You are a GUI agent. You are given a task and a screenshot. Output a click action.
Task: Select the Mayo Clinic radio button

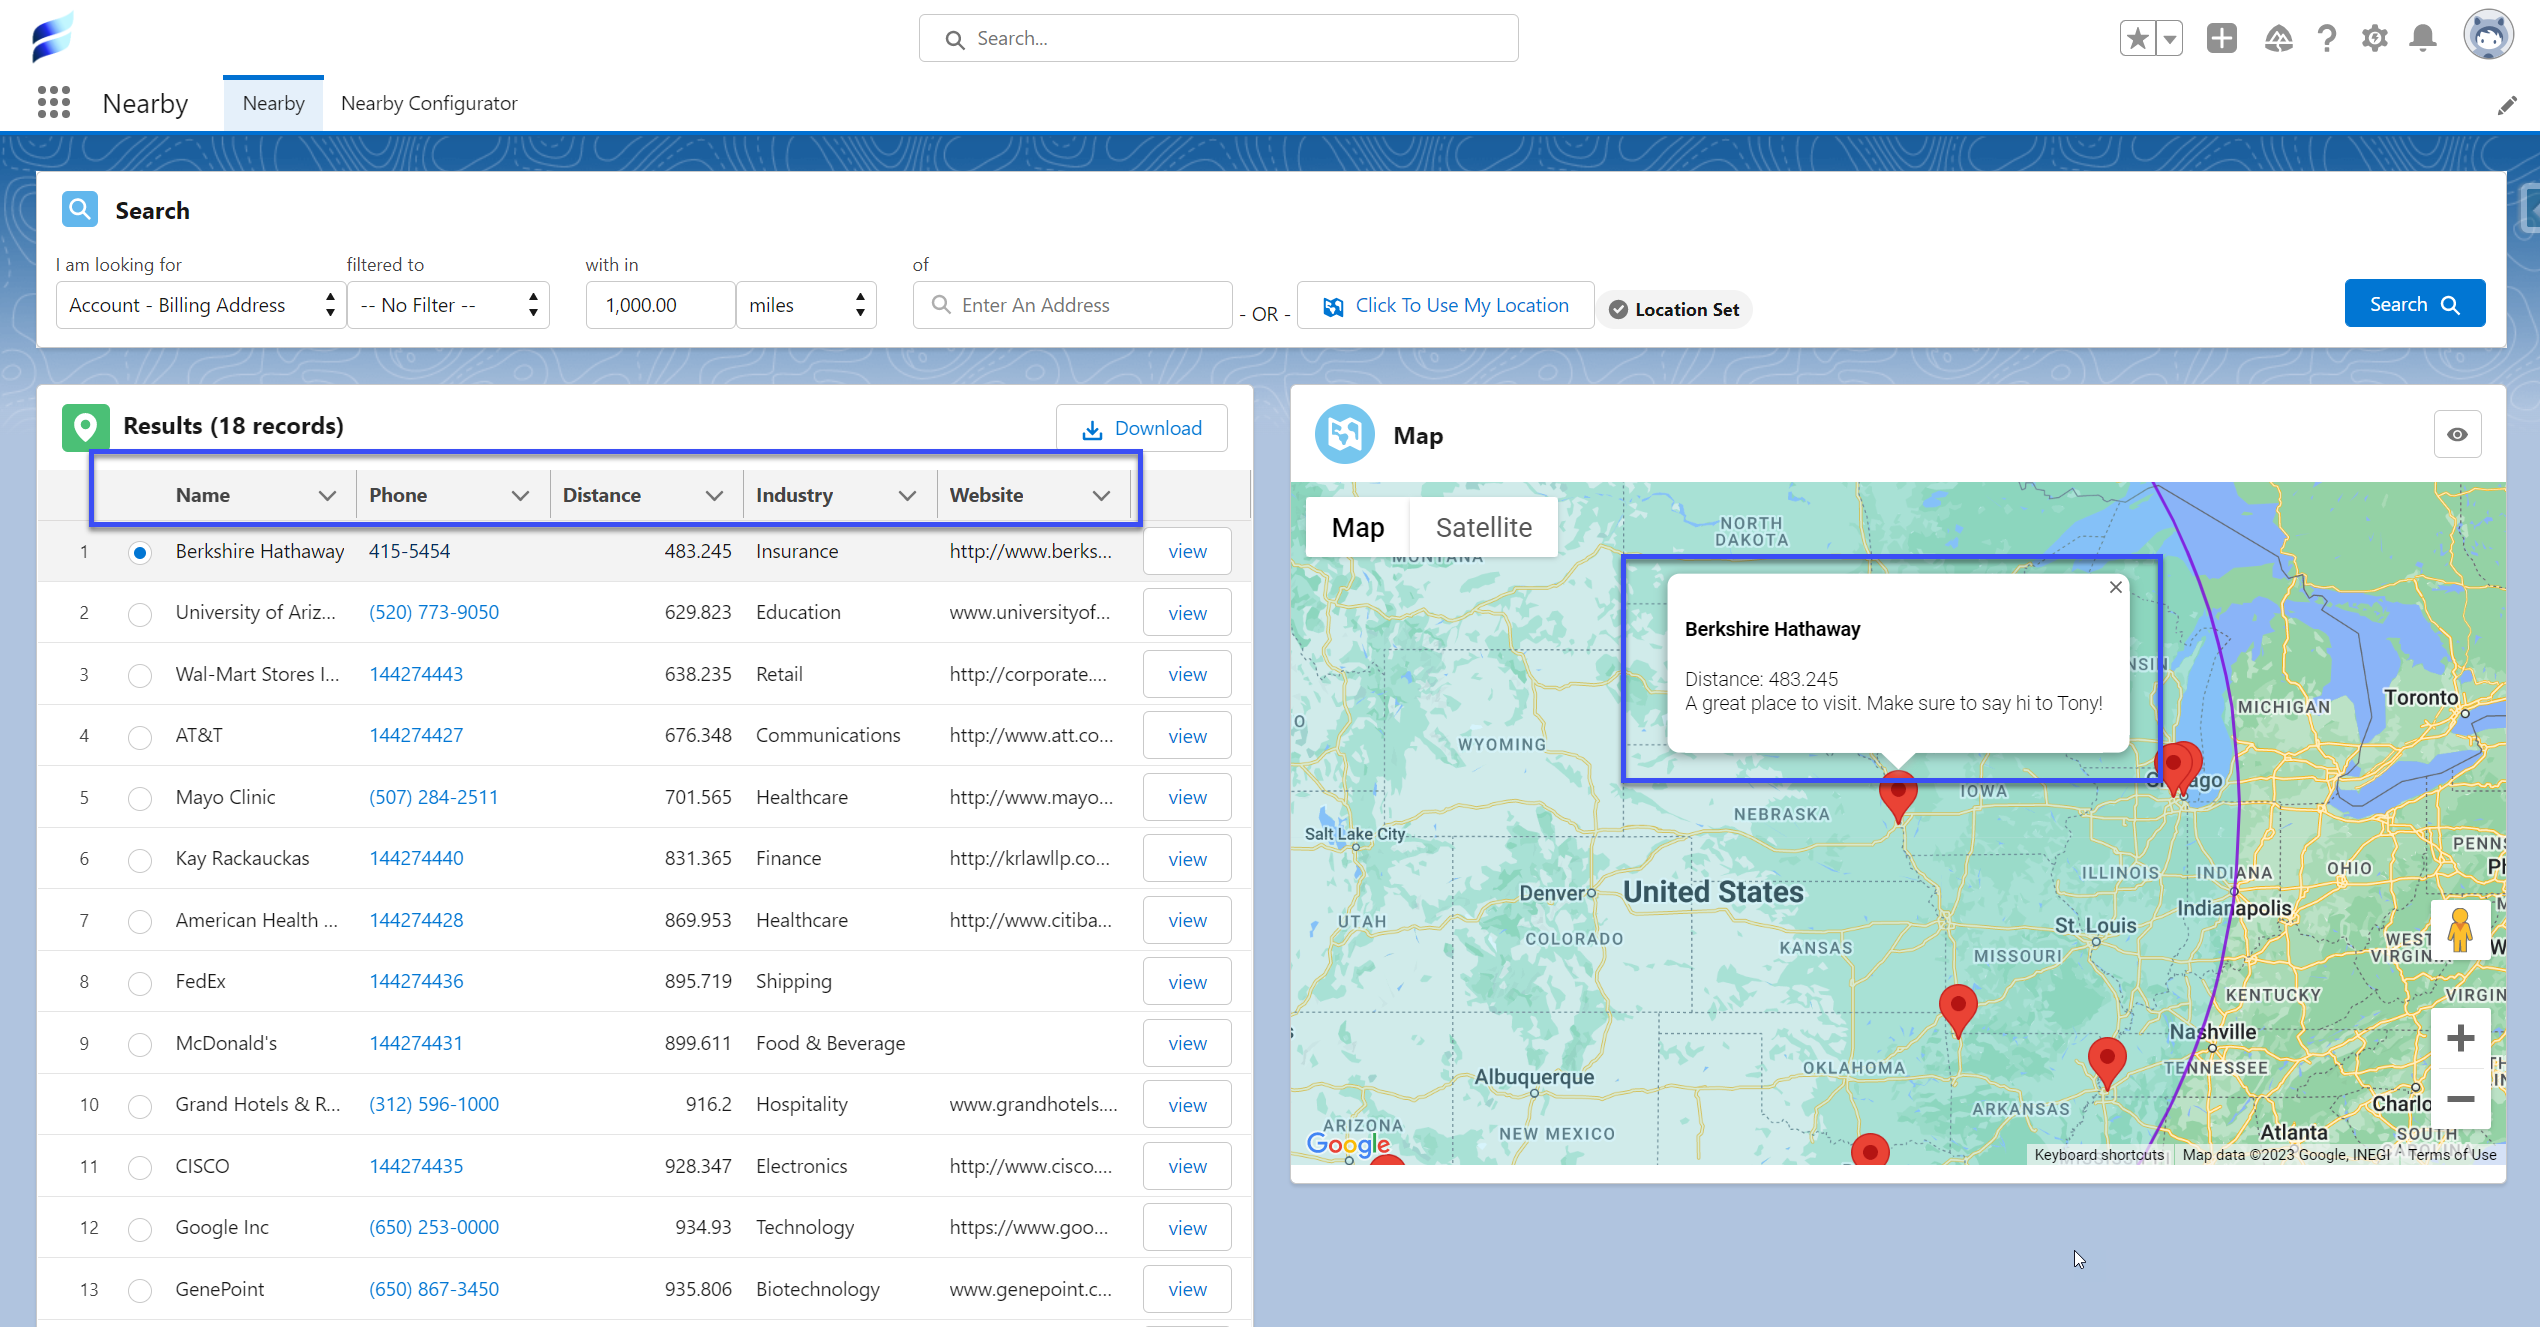140,798
